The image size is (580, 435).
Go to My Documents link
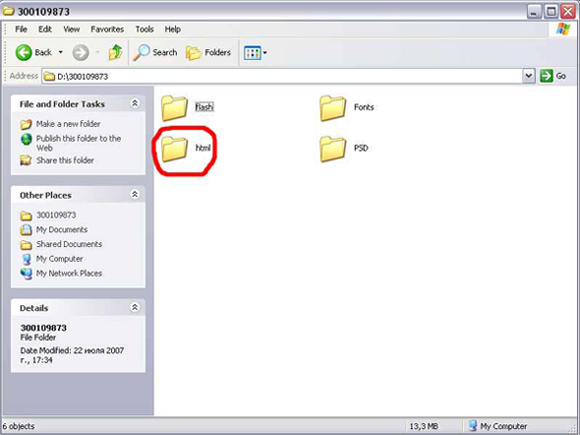[62, 230]
